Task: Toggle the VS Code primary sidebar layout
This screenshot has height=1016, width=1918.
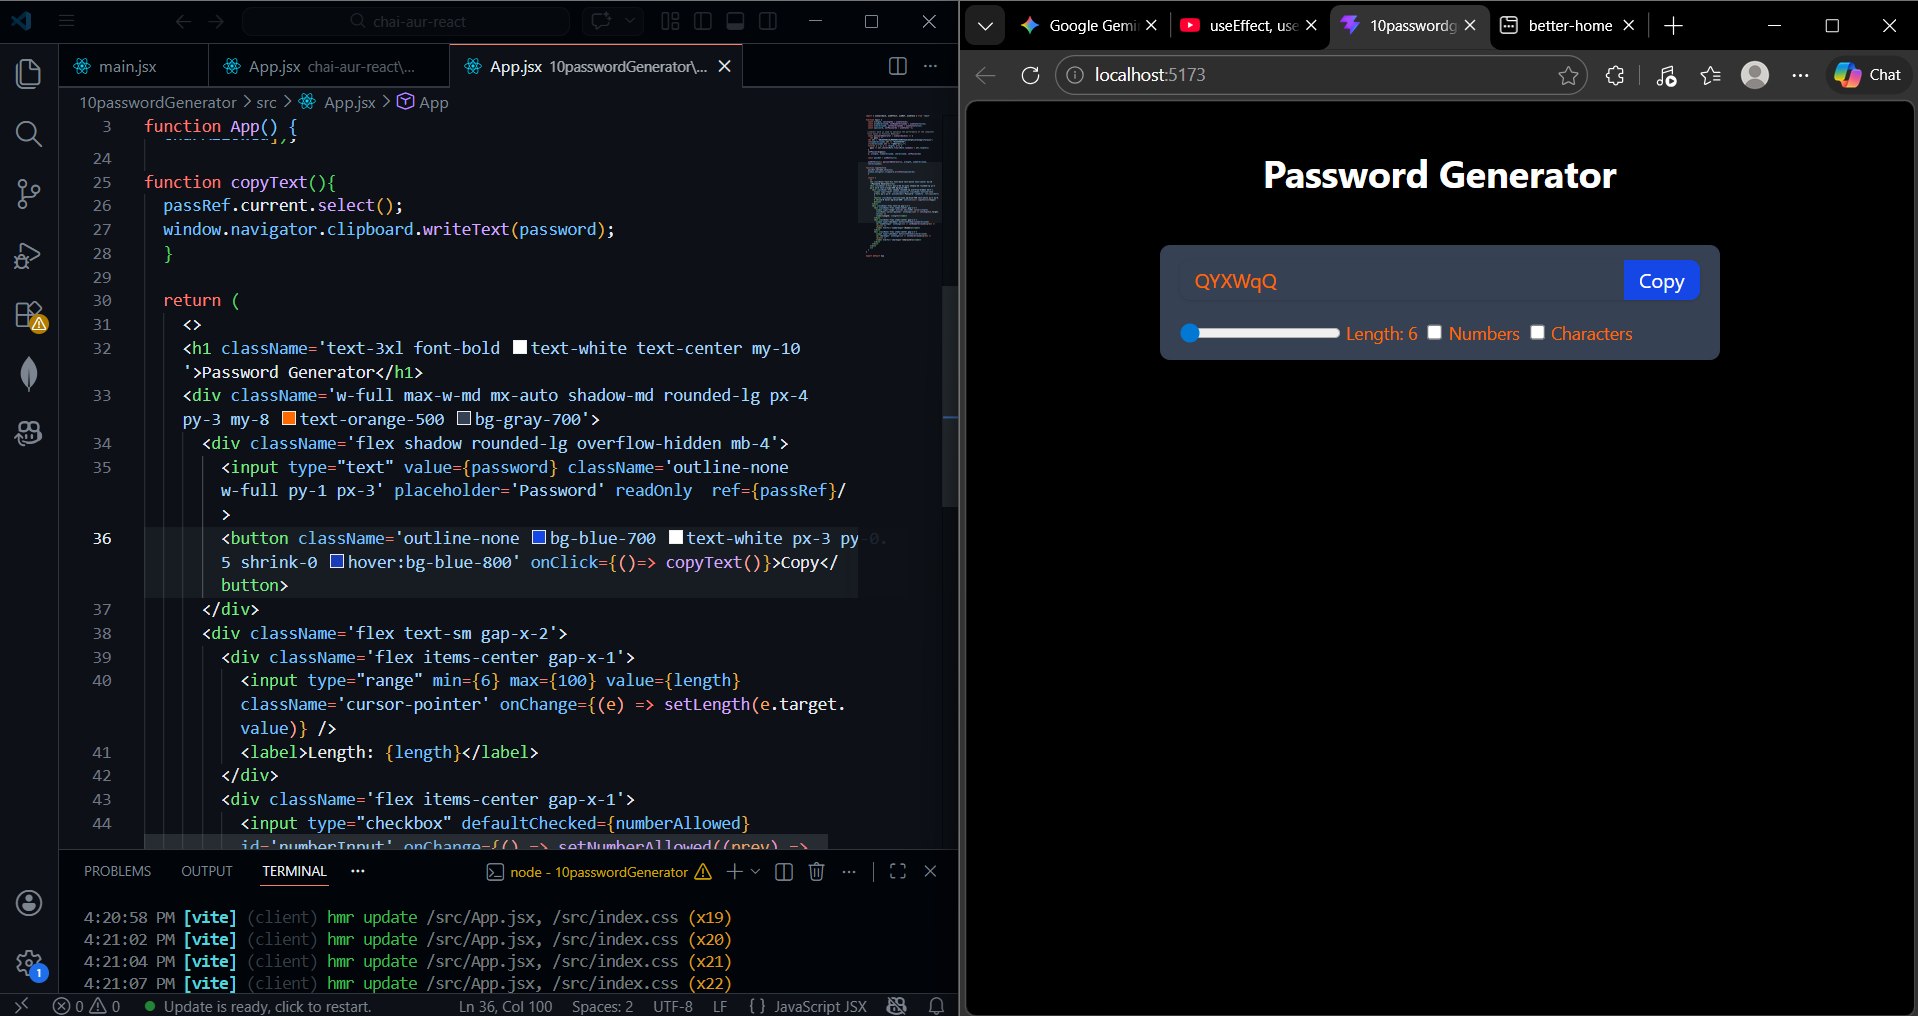Action: (x=703, y=21)
